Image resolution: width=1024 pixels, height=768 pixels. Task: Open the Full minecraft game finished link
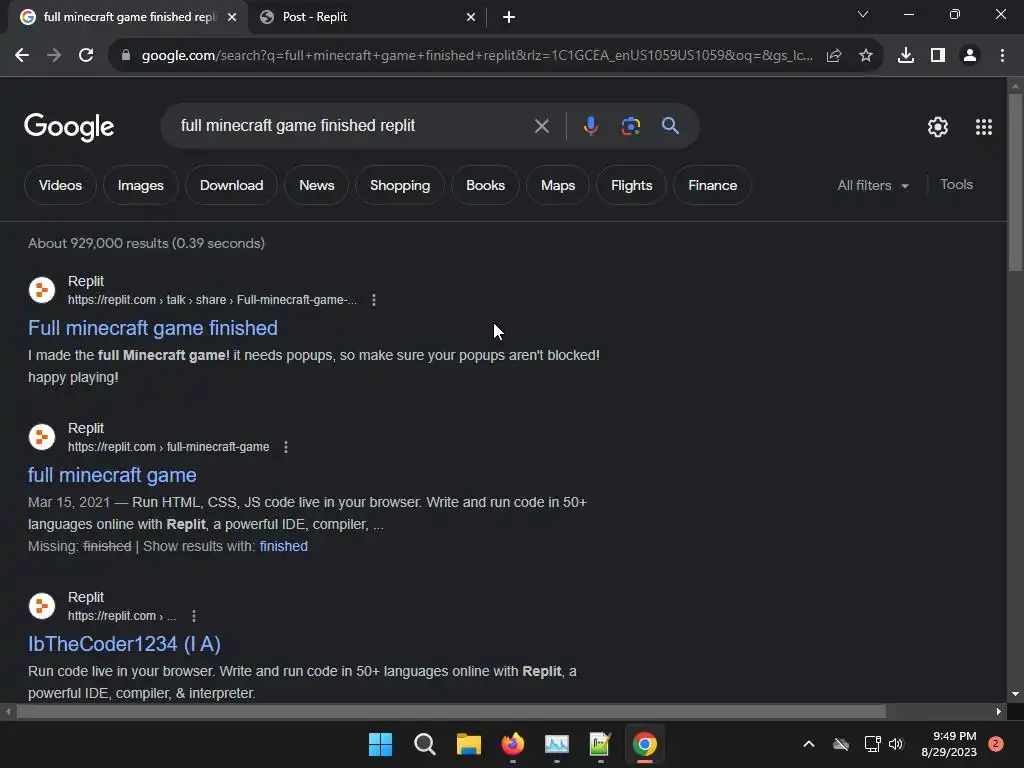coord(153,328)
